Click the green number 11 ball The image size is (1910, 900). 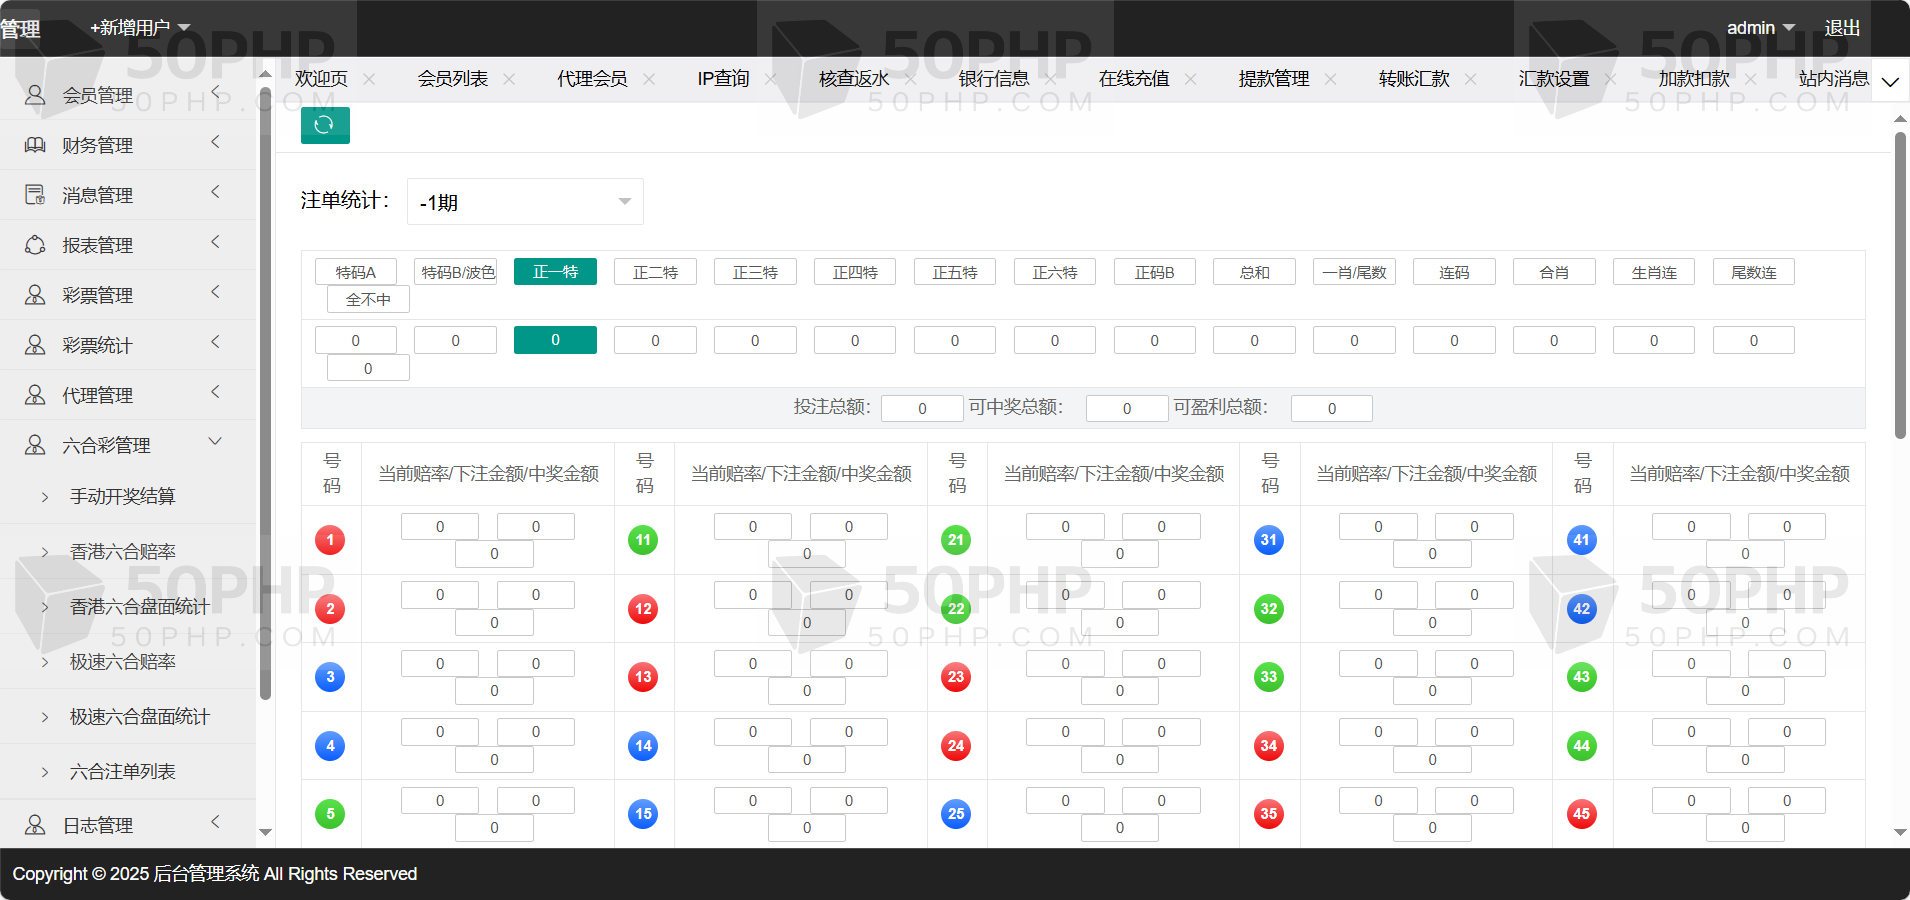pyautogui.click(x=643, y=540)
